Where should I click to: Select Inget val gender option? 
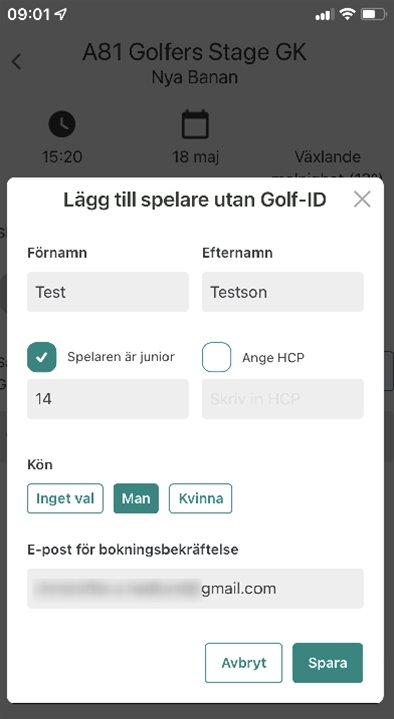[x=65, y=498]
